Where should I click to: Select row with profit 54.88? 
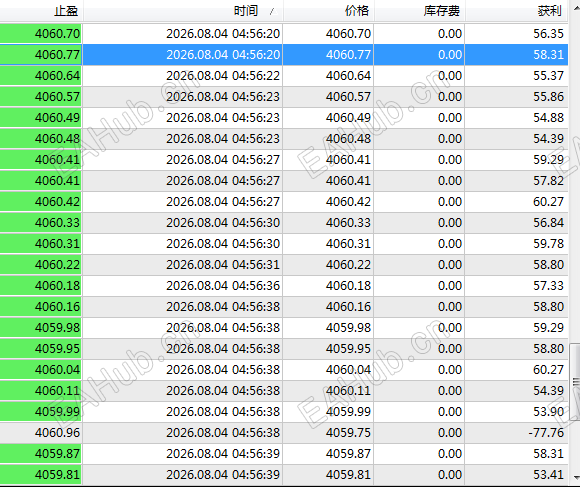pos(284,118)
